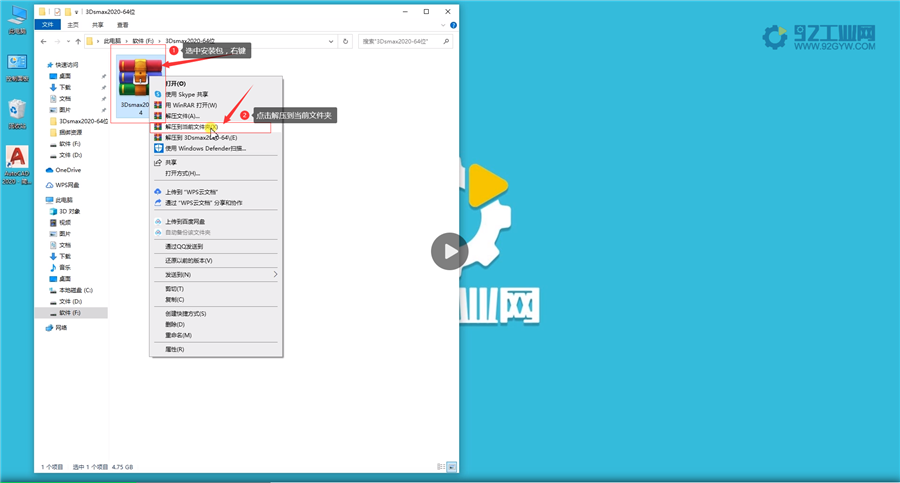Choose 剪切(T) in the context menu
Viewport: 900px width, 483px height.
(x=216, y=289)
